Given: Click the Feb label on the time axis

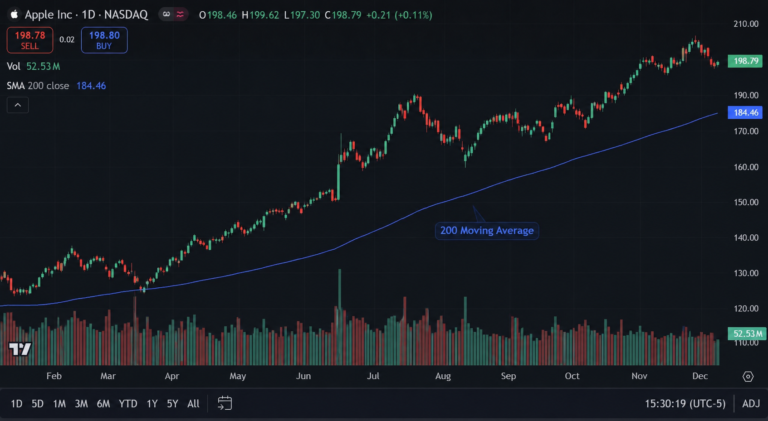Looking at the screenshot, I should point(54,376).
